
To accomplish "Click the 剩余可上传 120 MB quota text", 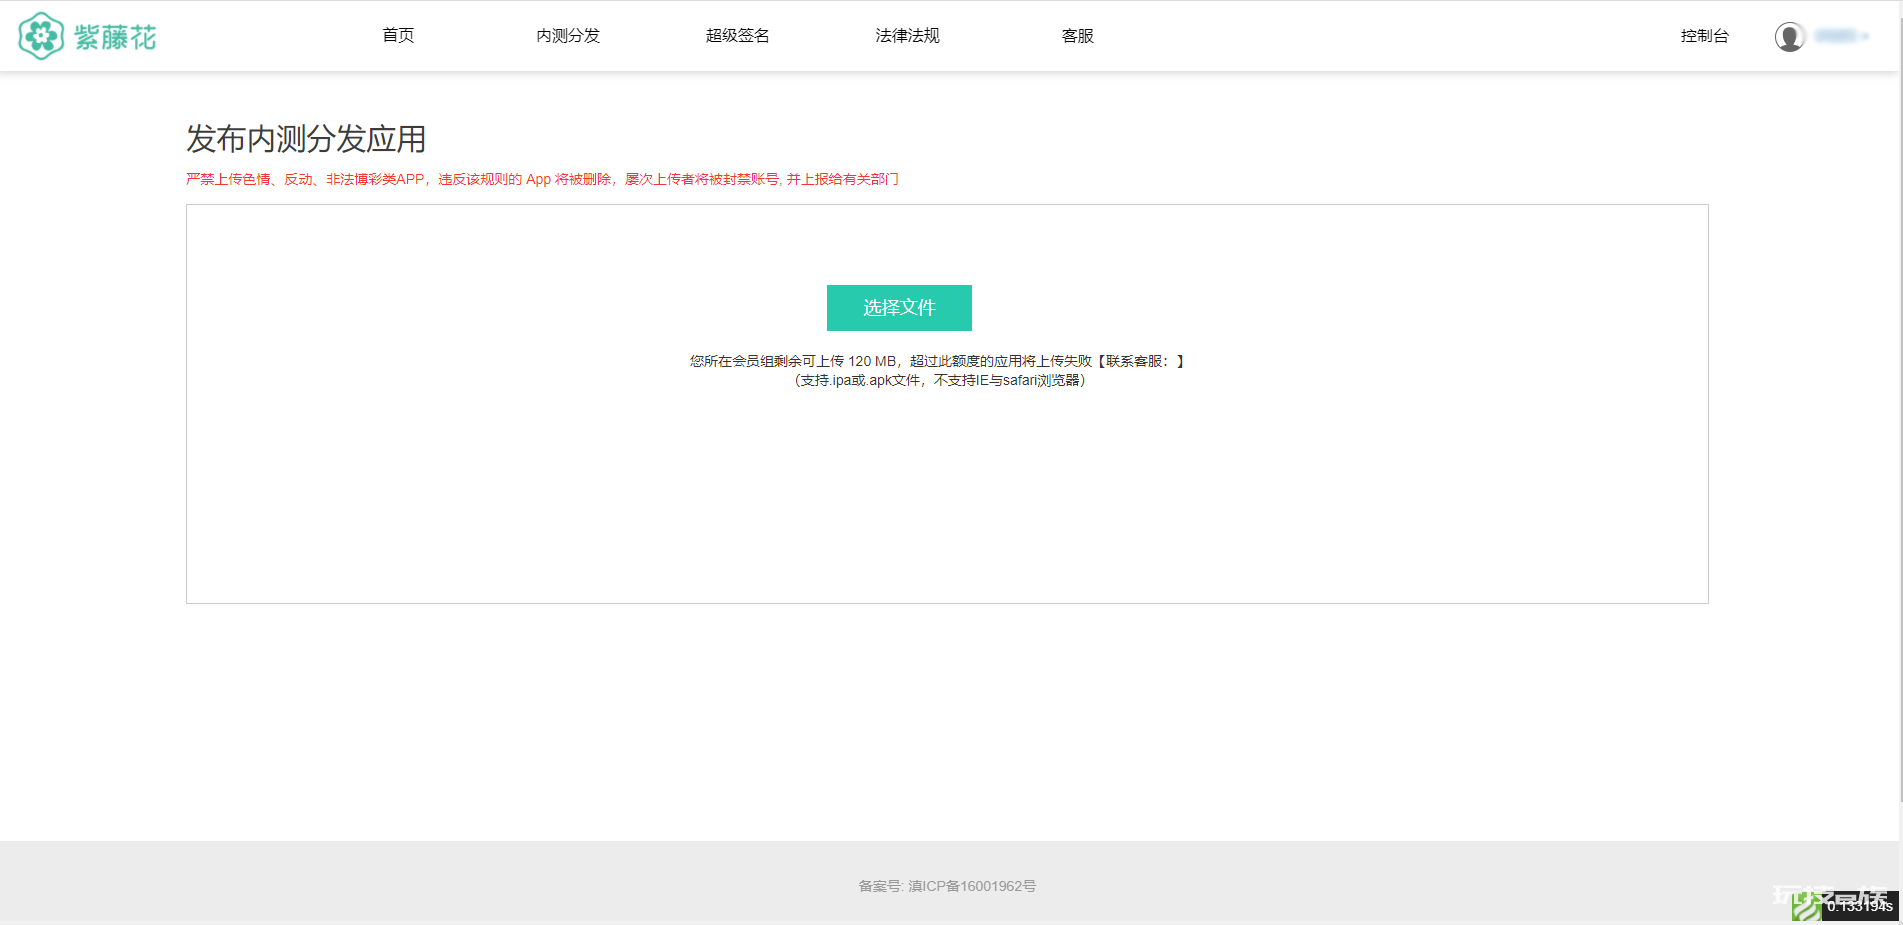I will click(938, 361).
